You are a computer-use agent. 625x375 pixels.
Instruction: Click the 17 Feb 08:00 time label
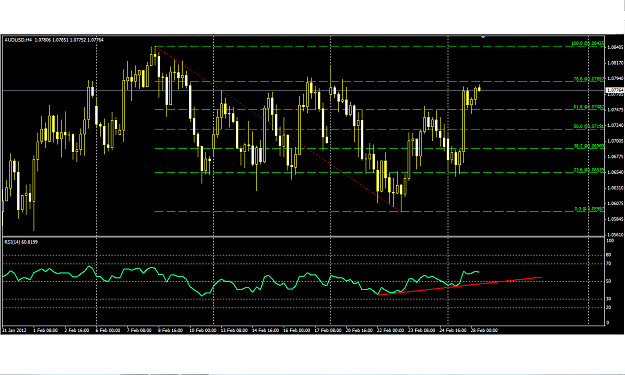(x=328, y=330)
